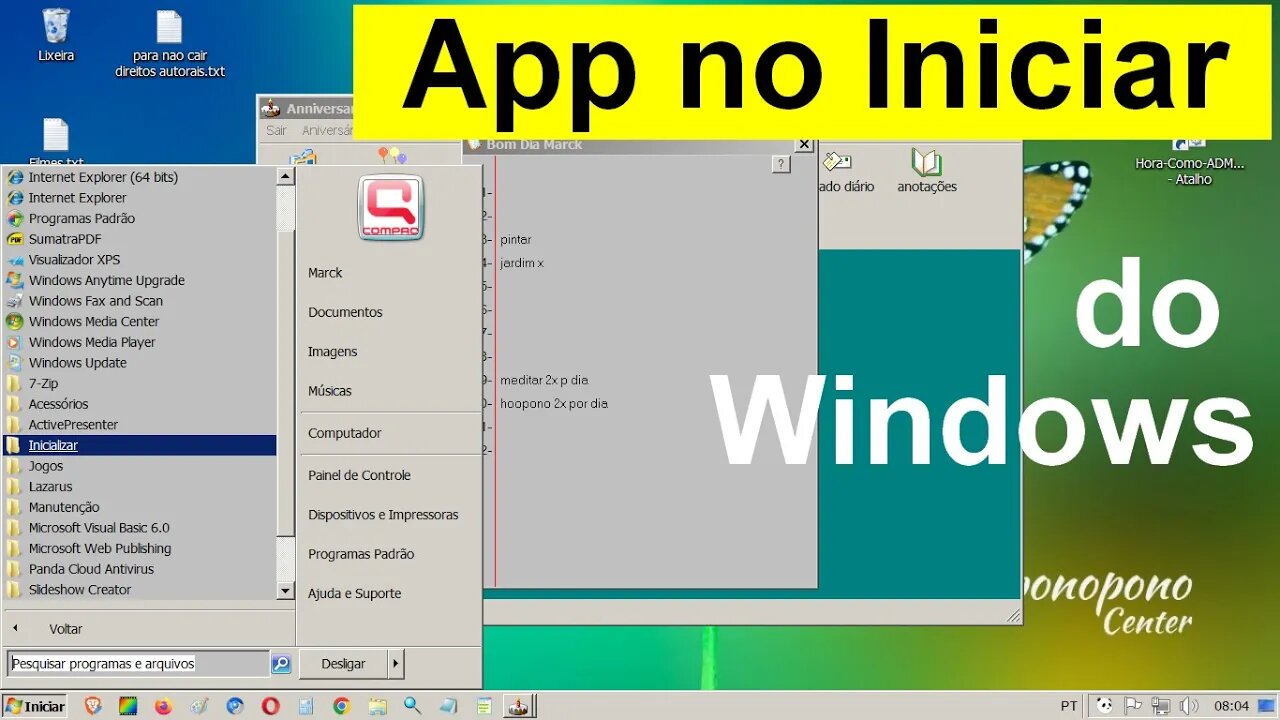
Task: Click the Iniciar start button
Action: coord(35,706)
